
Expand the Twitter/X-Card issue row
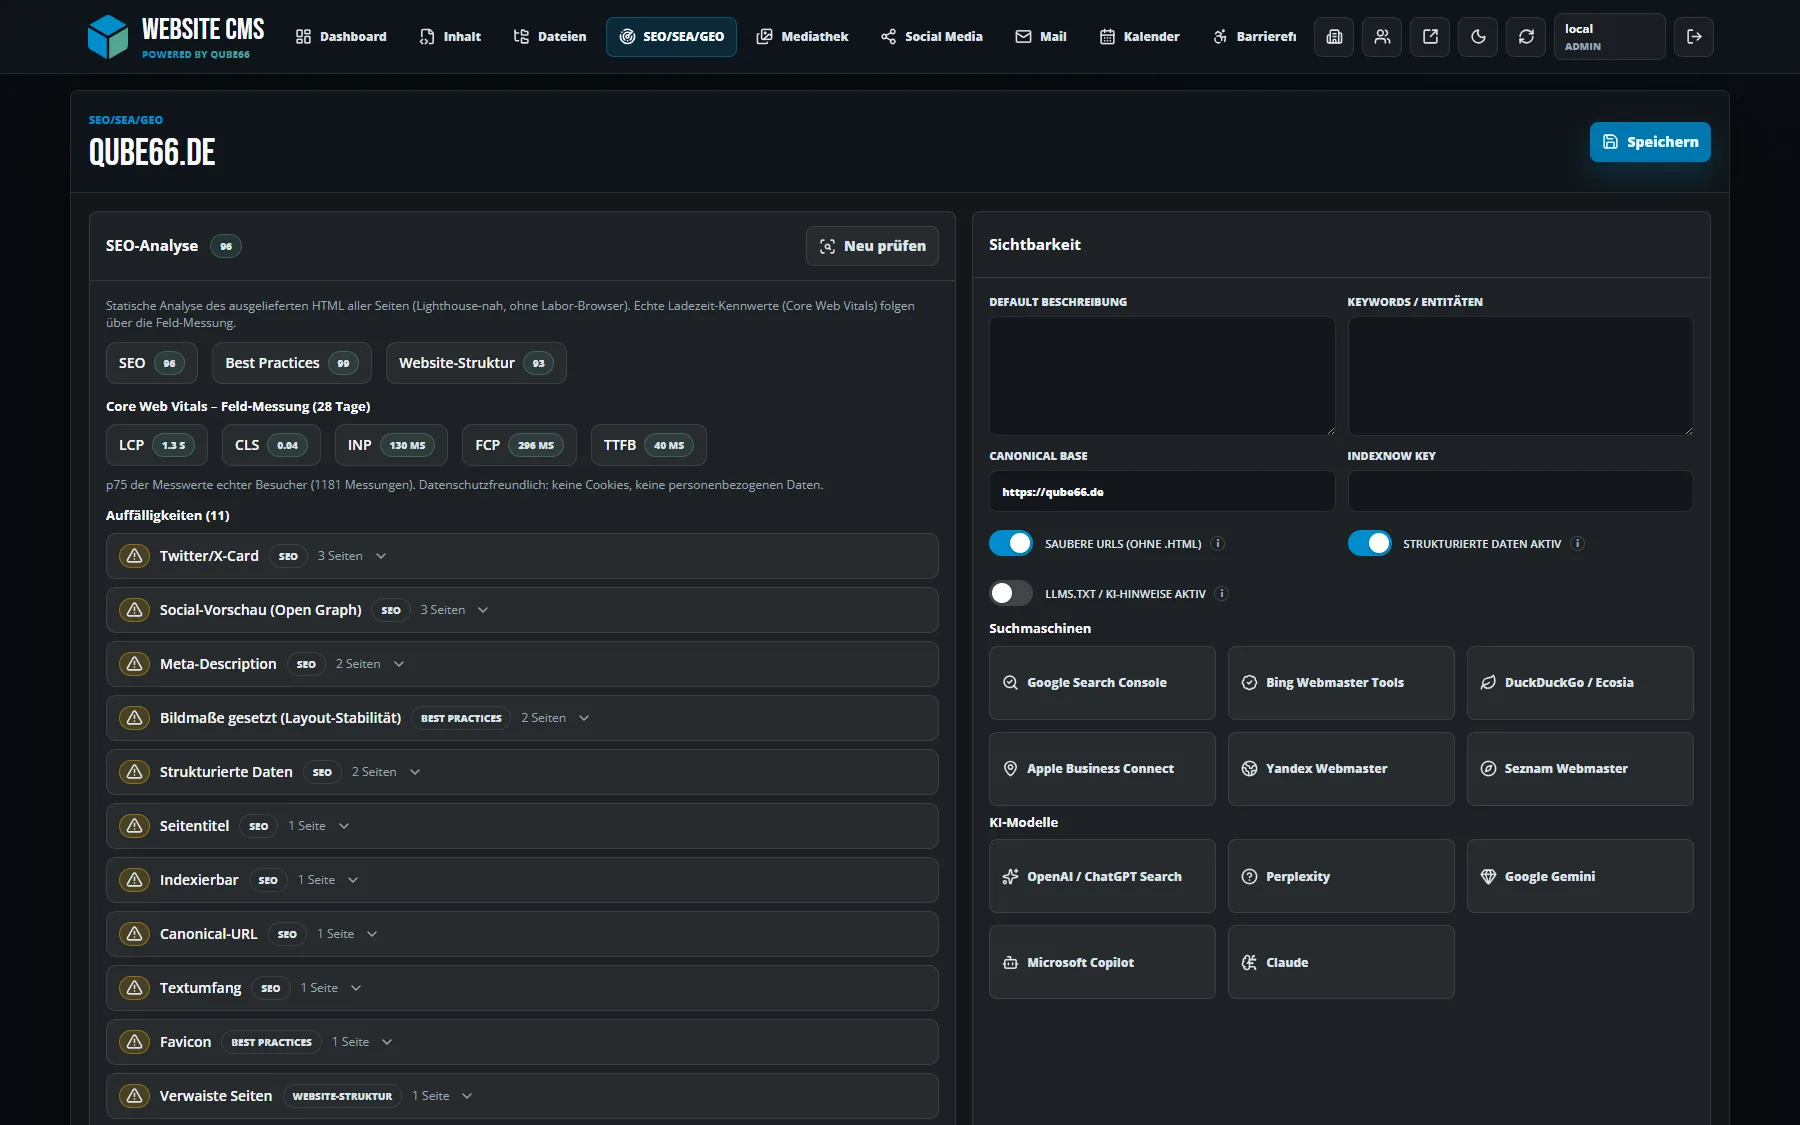click(522, 556)
